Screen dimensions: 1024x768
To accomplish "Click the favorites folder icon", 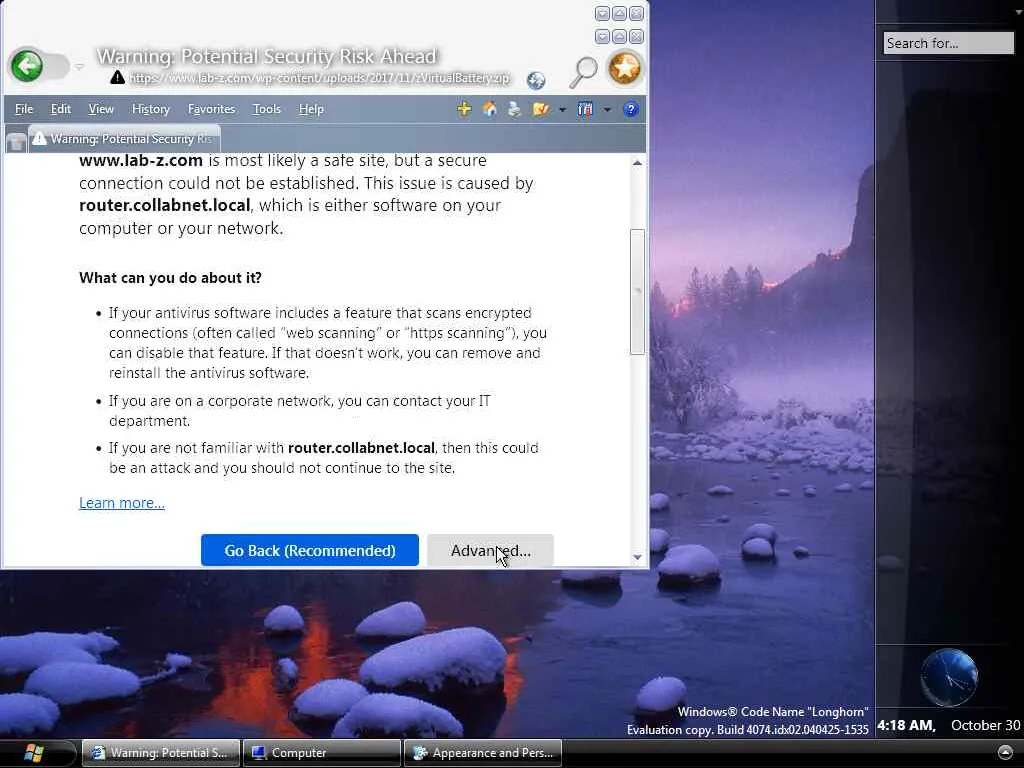I will [541, 109].
